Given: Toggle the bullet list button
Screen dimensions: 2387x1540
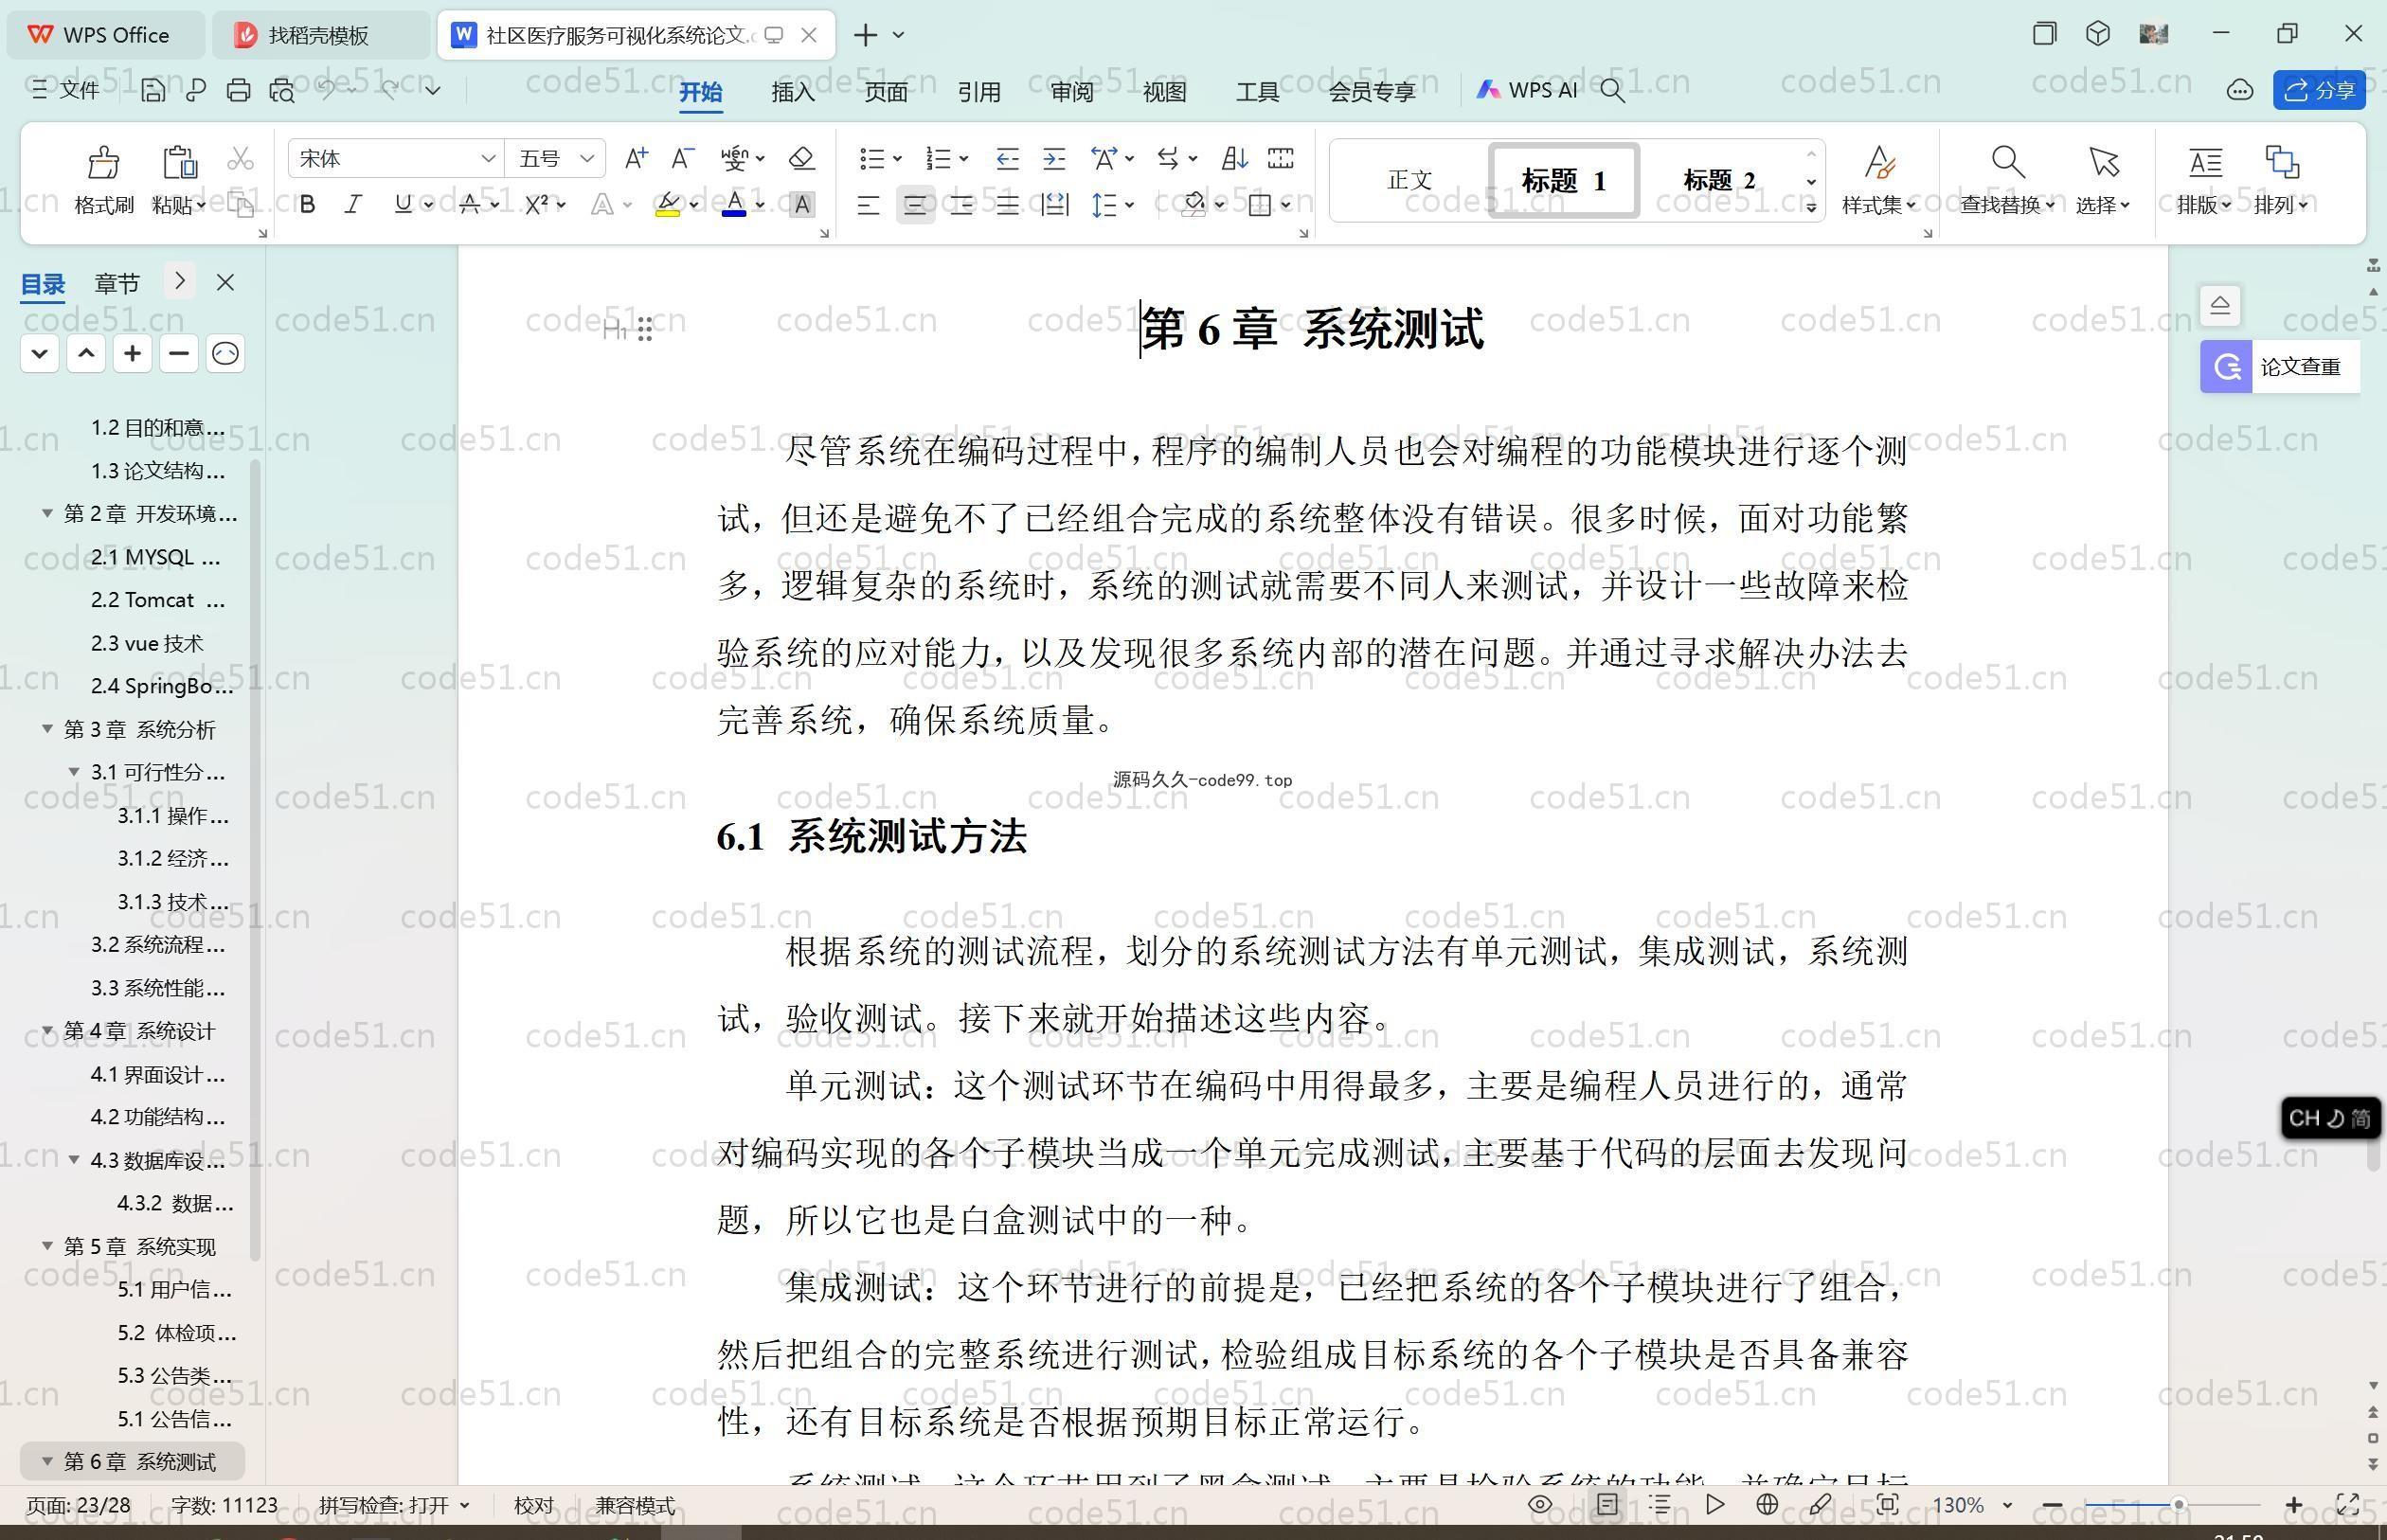Looking at the screenshot, I should pos(872,158).
